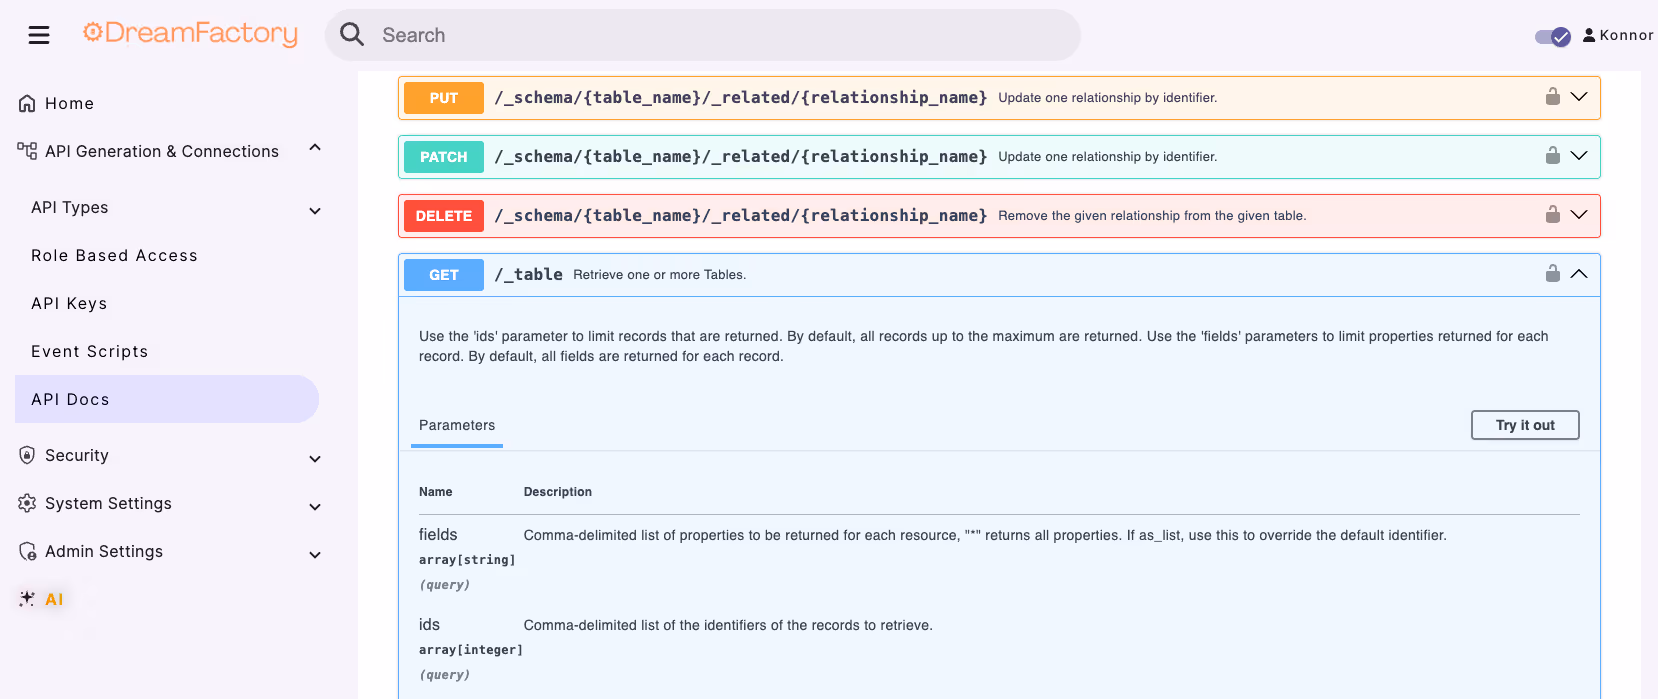Image resolution: width=1658 pixels, height=699 pixels.
Task: Click the Try it out button
Action: (x=1525, y=425)
